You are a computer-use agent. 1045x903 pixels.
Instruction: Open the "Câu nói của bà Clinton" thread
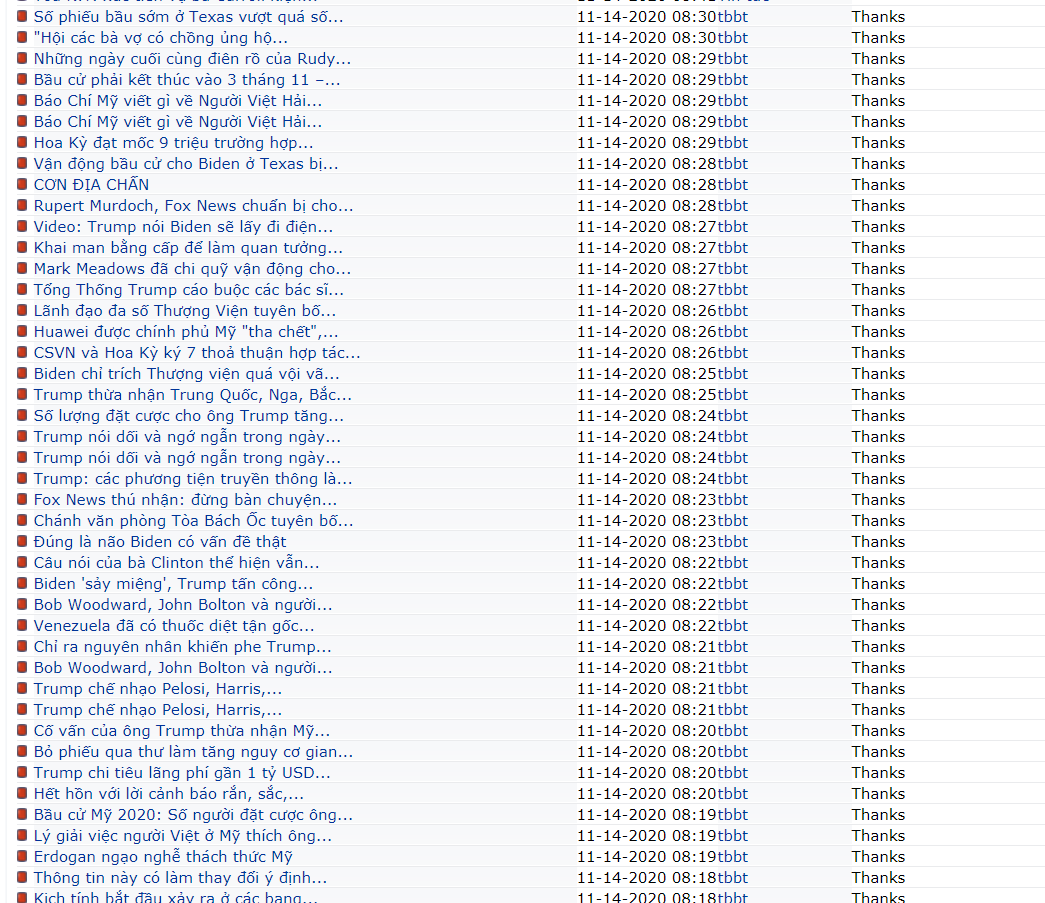(x=177, y=563)
